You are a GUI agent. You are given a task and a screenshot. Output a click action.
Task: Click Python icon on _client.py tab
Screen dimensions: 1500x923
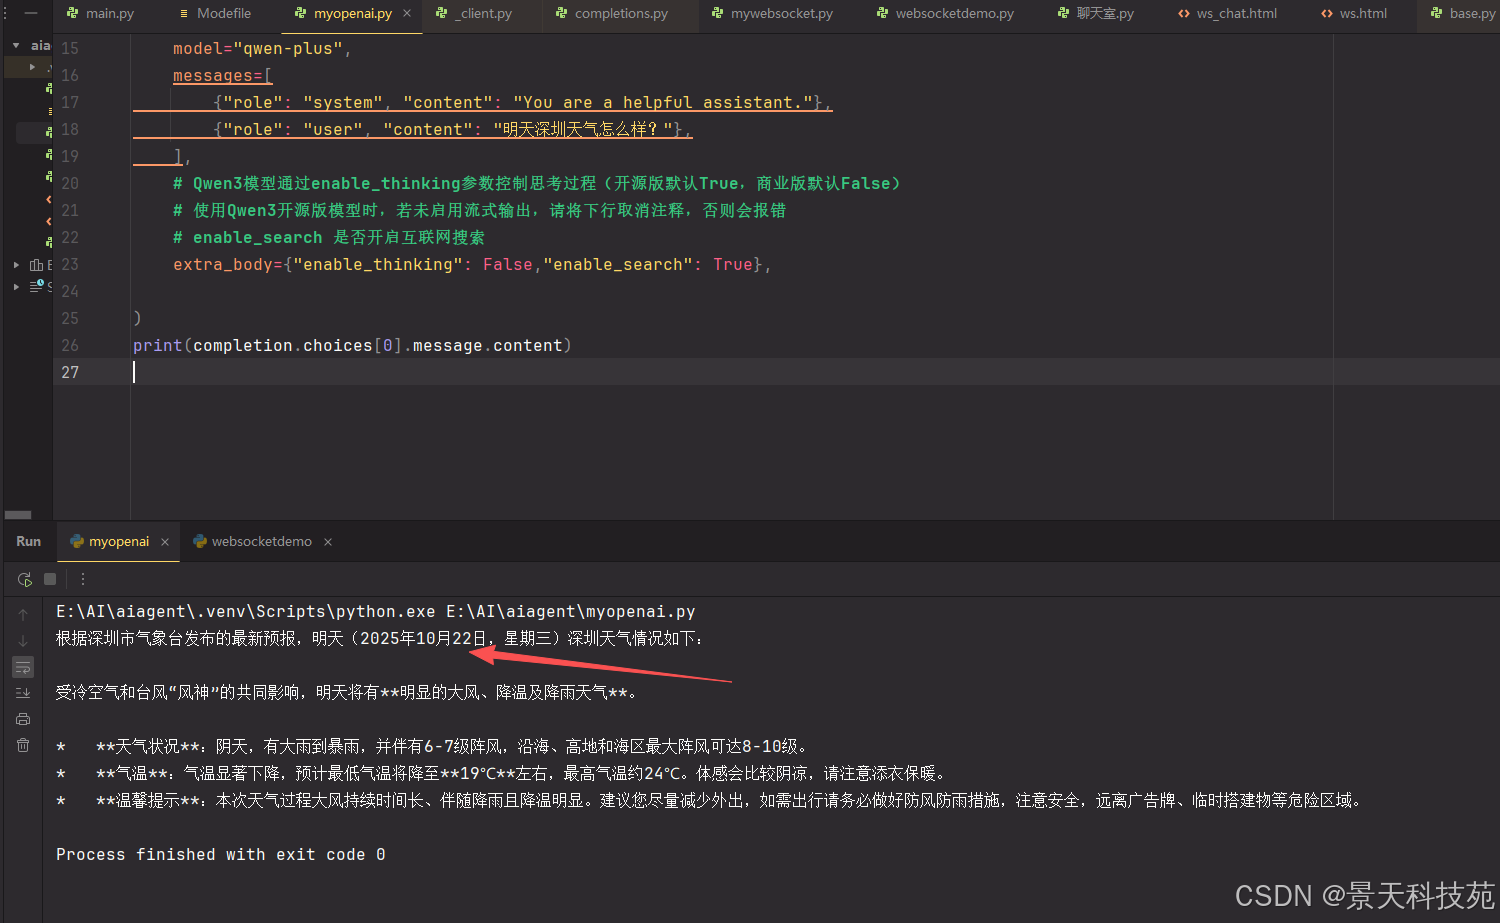(441, 13)
